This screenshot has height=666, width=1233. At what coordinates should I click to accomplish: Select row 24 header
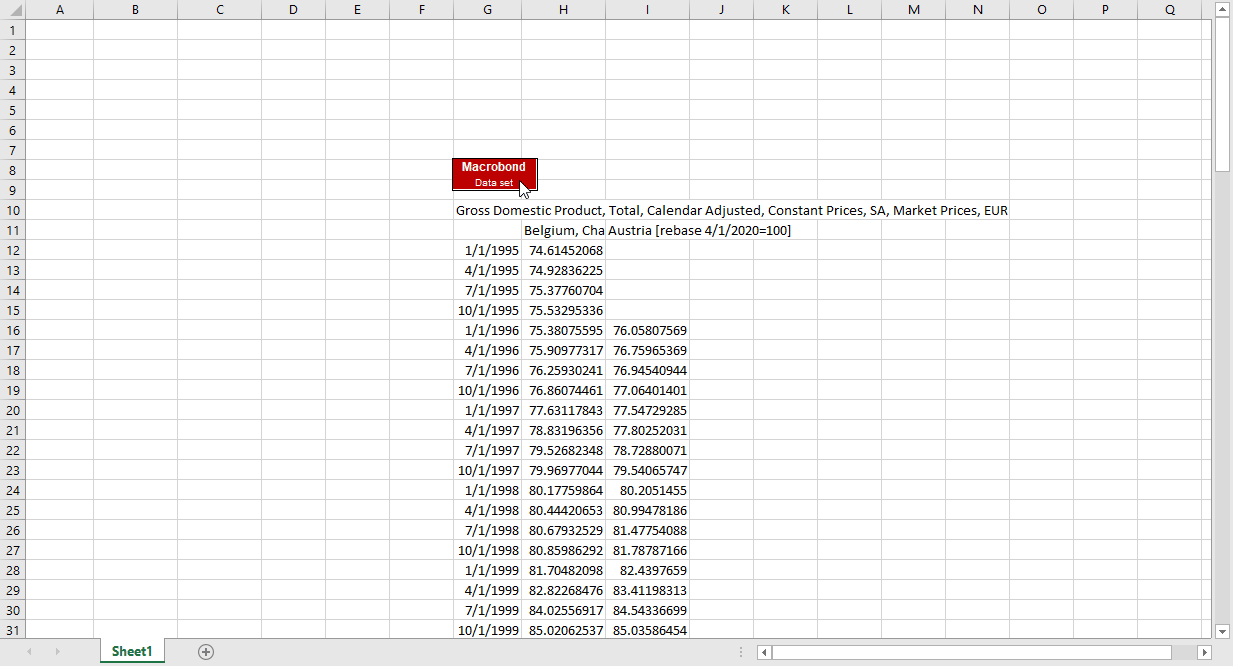click(x=12, y=490)
